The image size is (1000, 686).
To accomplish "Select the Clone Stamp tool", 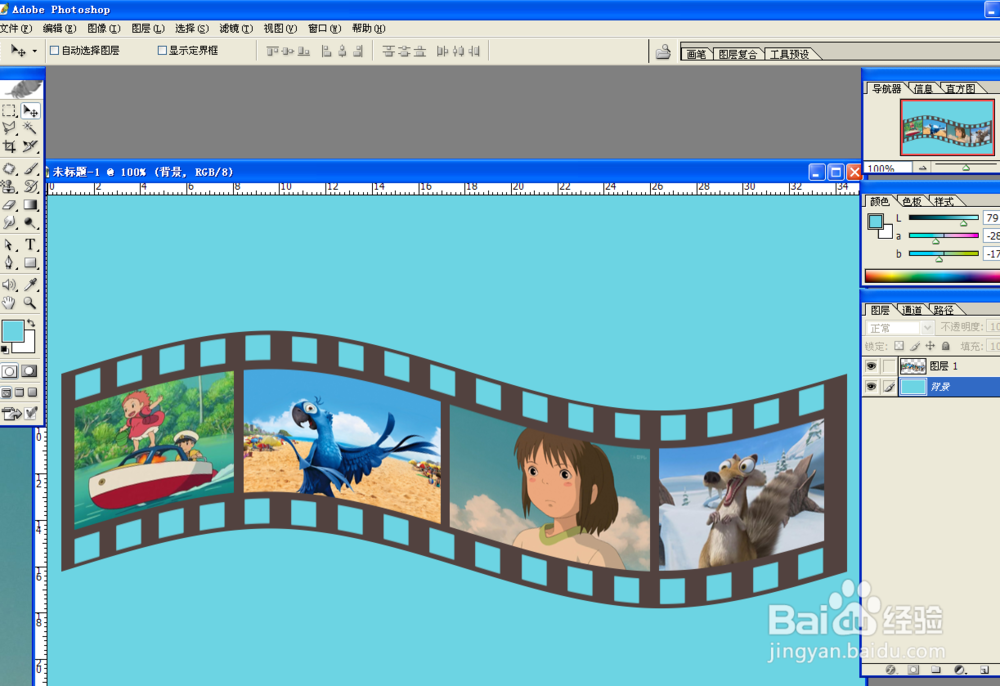I will [x=9, y=187].
